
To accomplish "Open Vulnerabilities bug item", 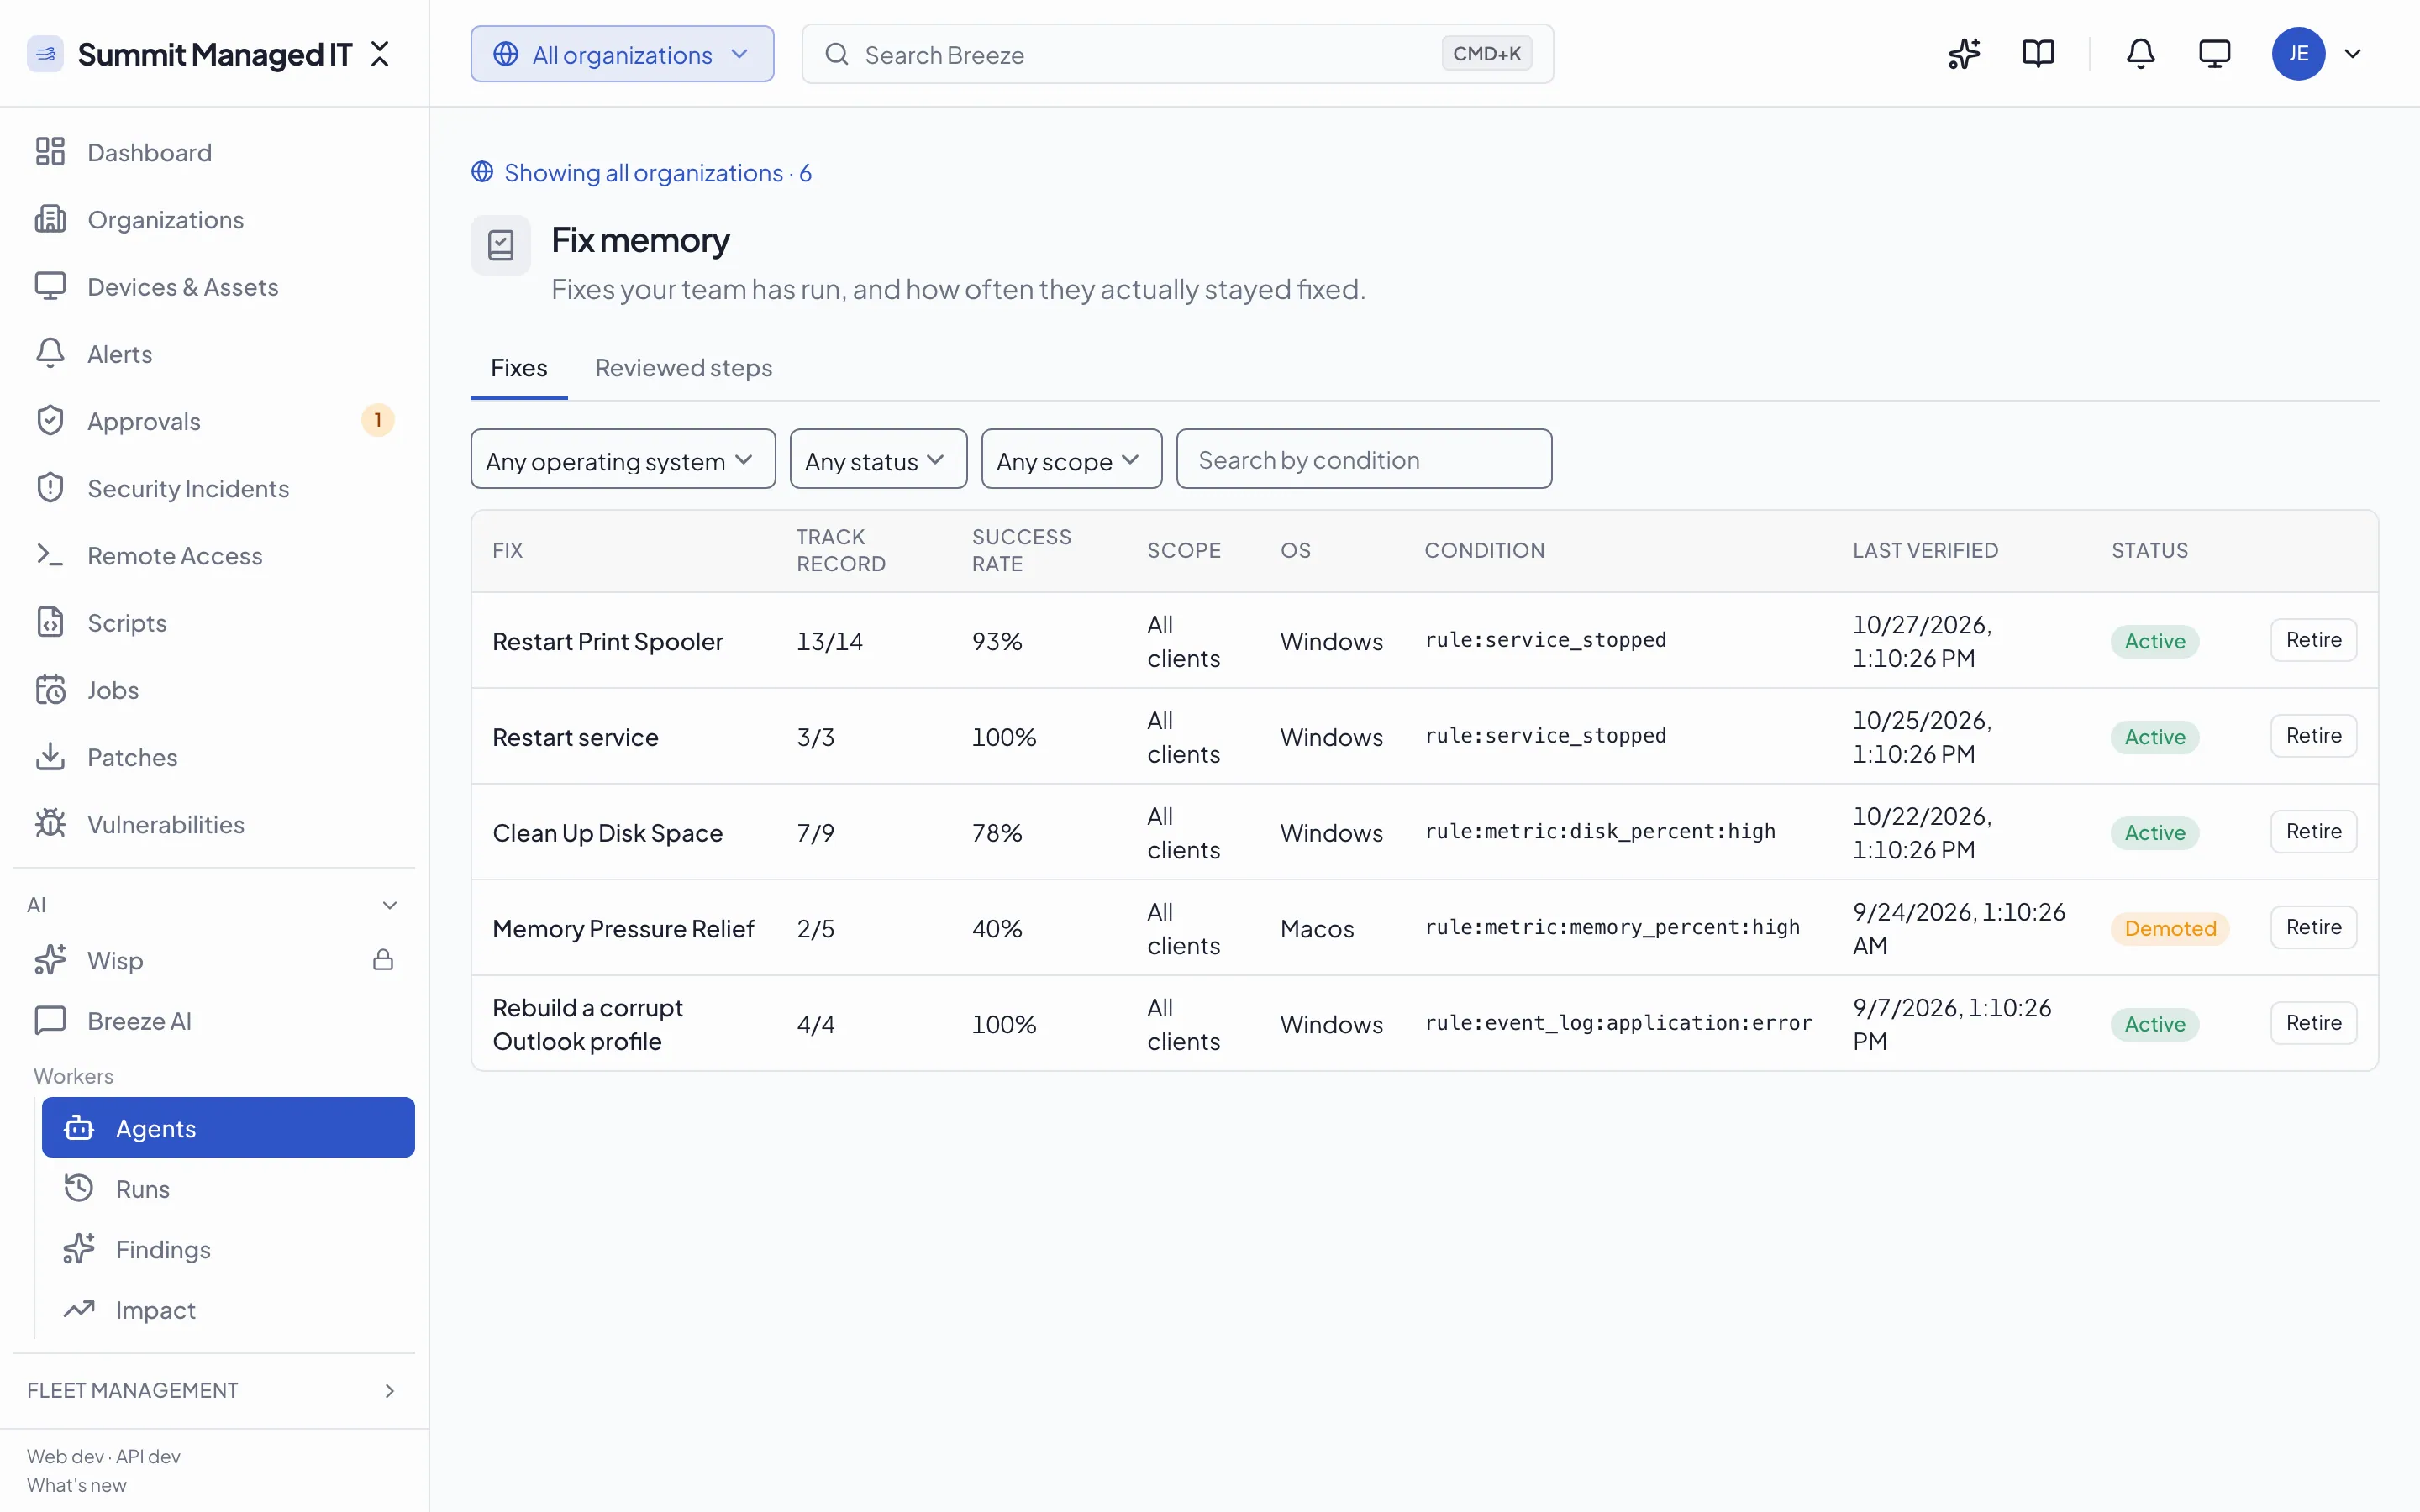I will click(214, 824).
